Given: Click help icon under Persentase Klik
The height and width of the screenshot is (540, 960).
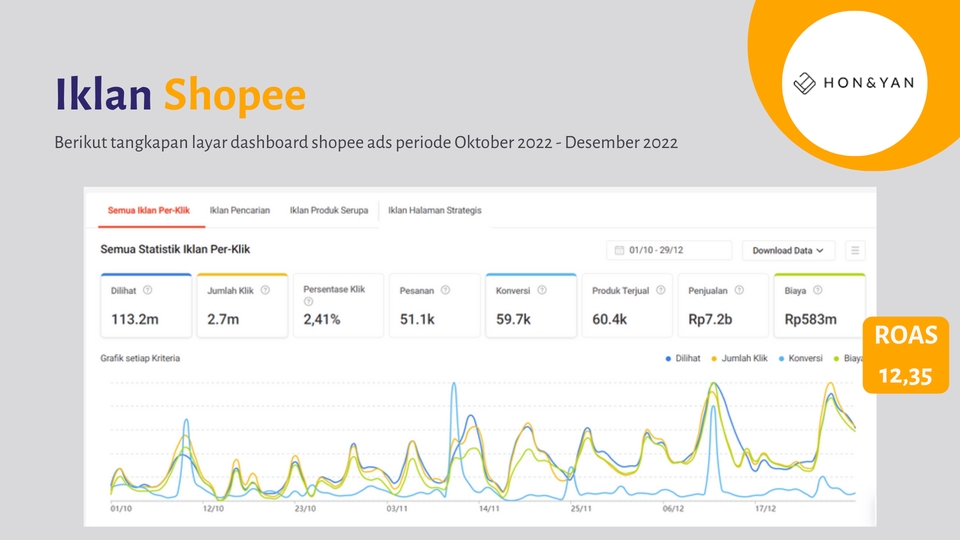Looking at the screenshot, I should click(x=309, y=301).
